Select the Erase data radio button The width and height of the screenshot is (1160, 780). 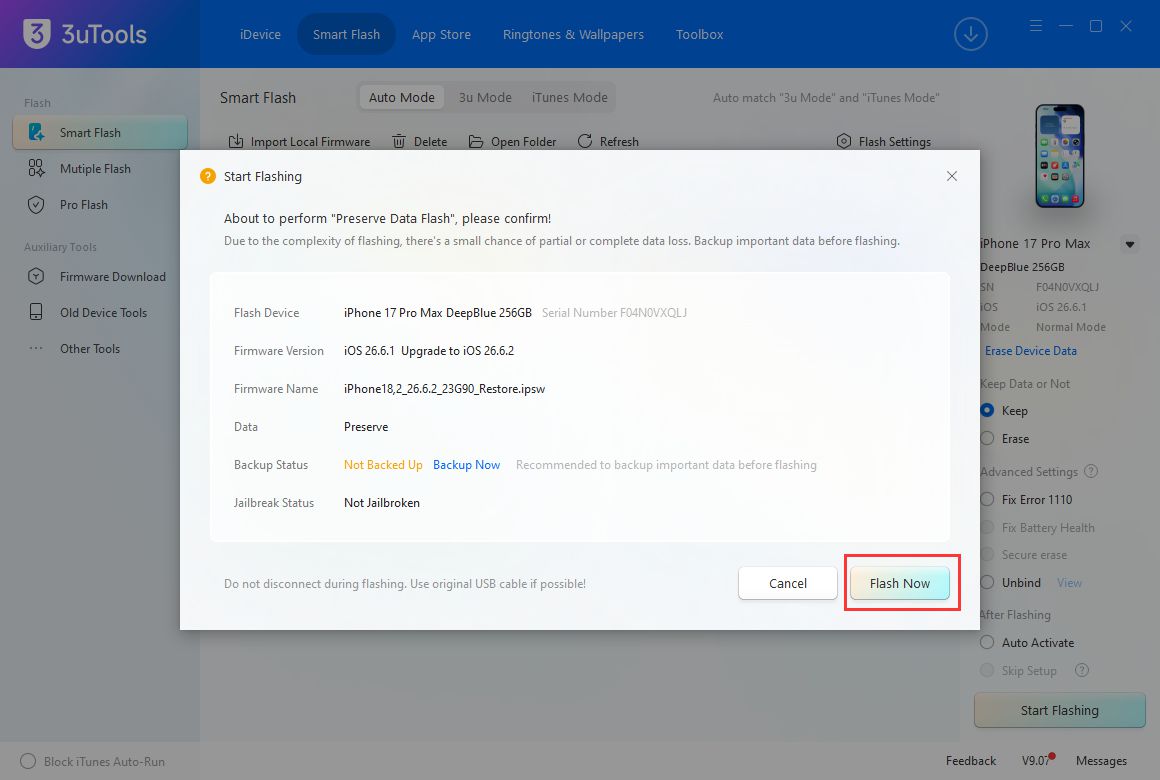pos(987,438)
